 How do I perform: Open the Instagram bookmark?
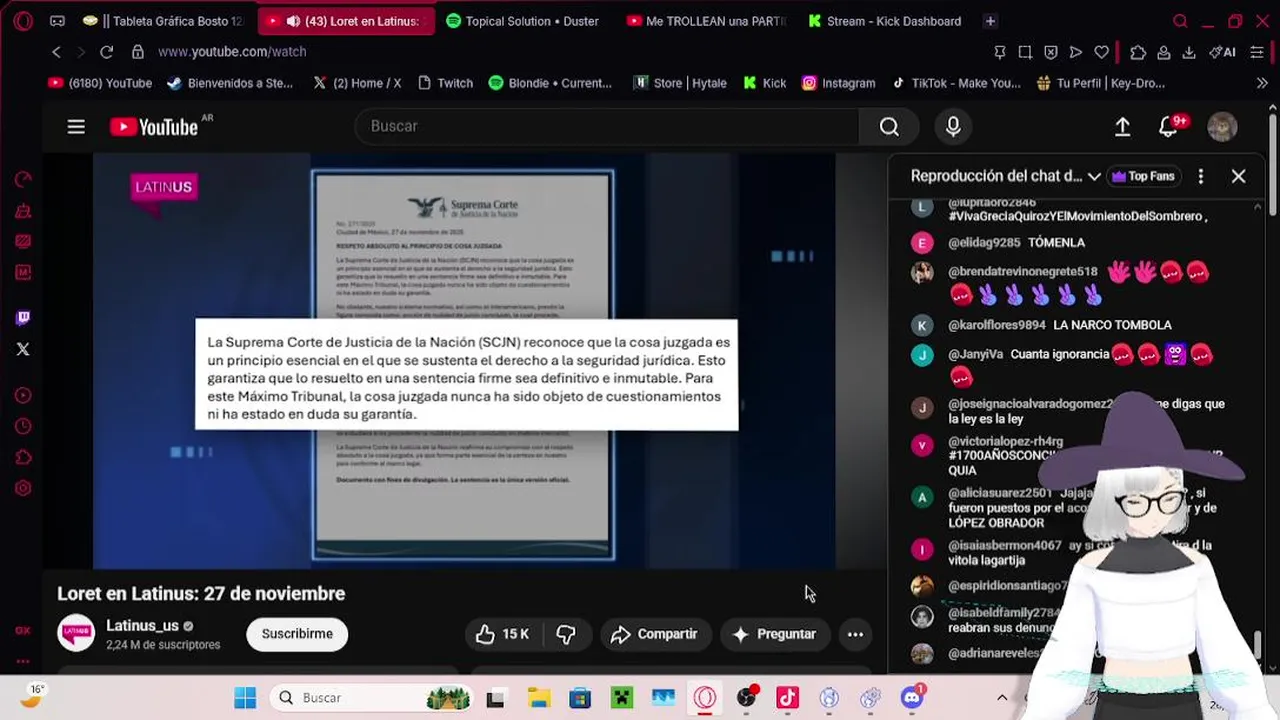click(x=838, y=83)
